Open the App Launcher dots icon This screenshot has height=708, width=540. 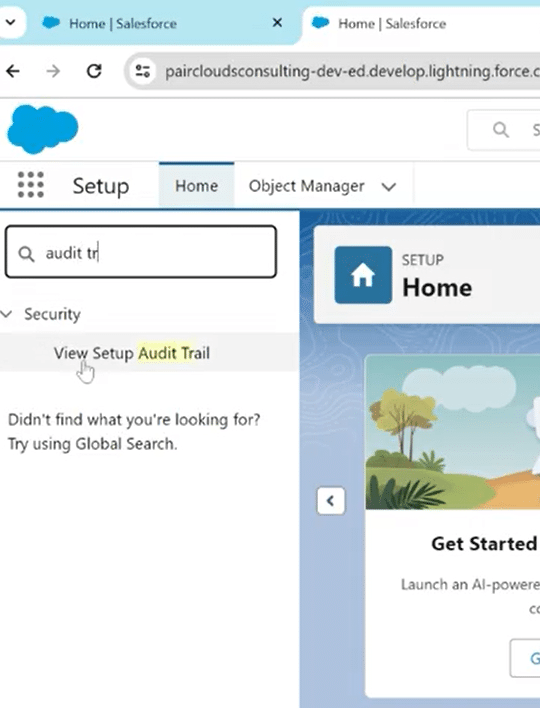31,185
